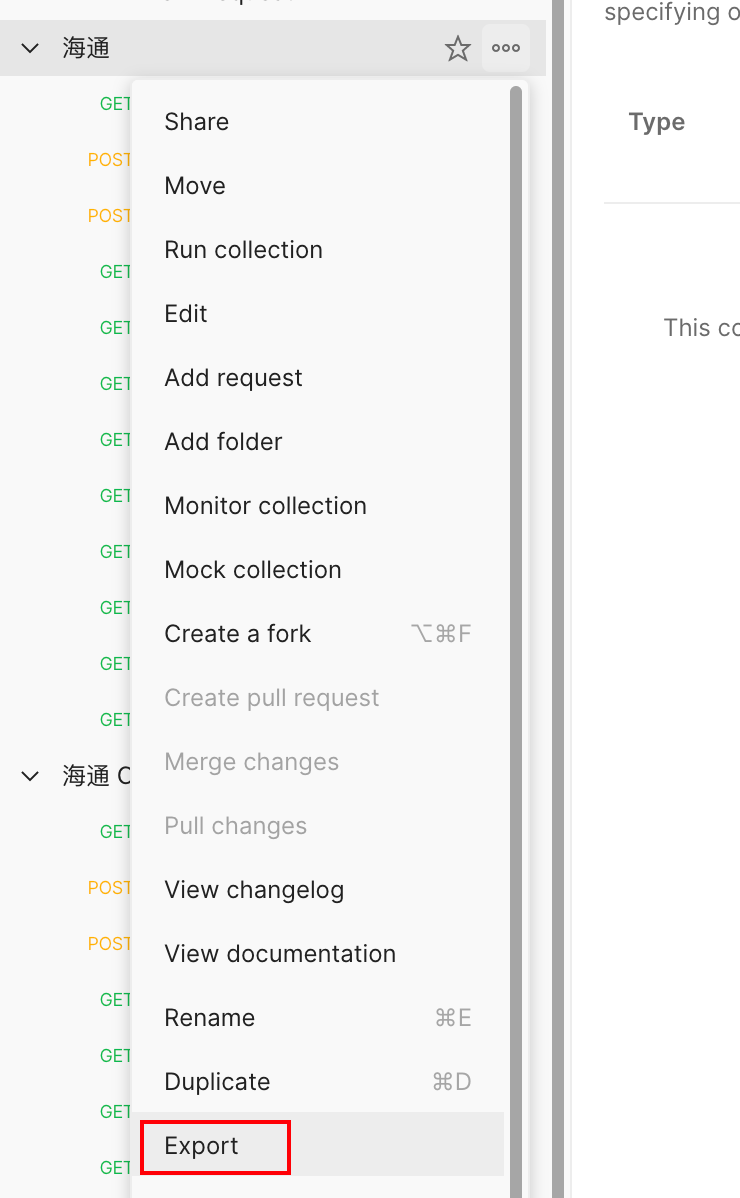740x1198 pixels.
Task: Choose Share from the menu
Action: coord(196,121)
